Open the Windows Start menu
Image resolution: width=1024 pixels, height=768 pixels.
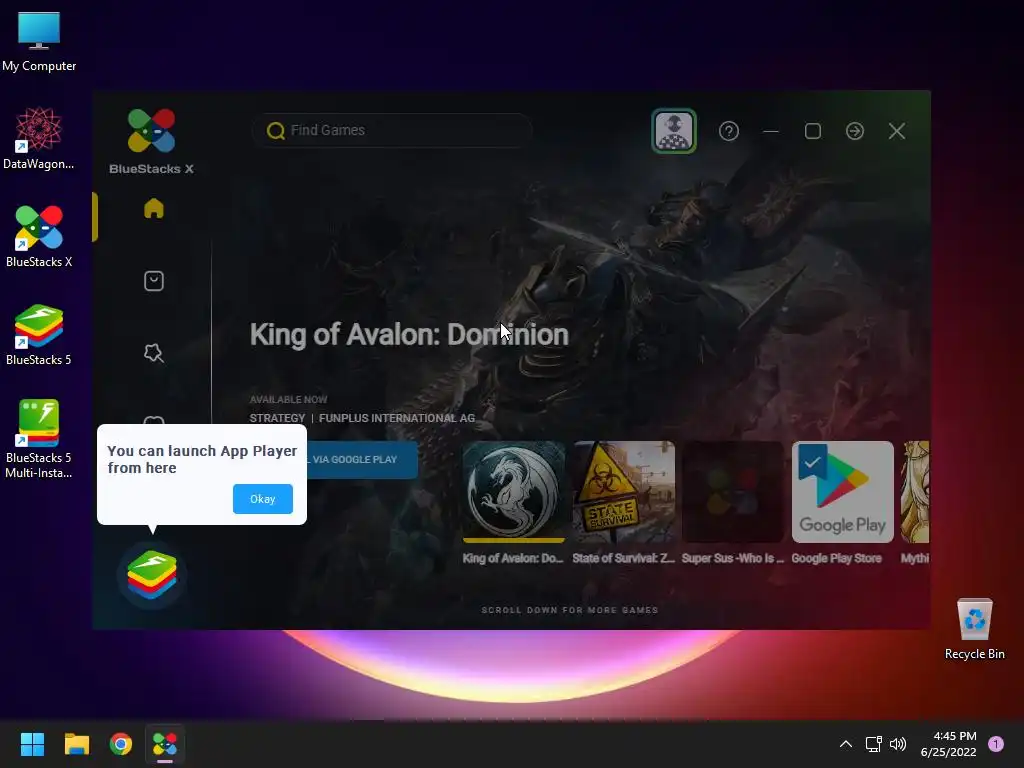tap(32, 744)
